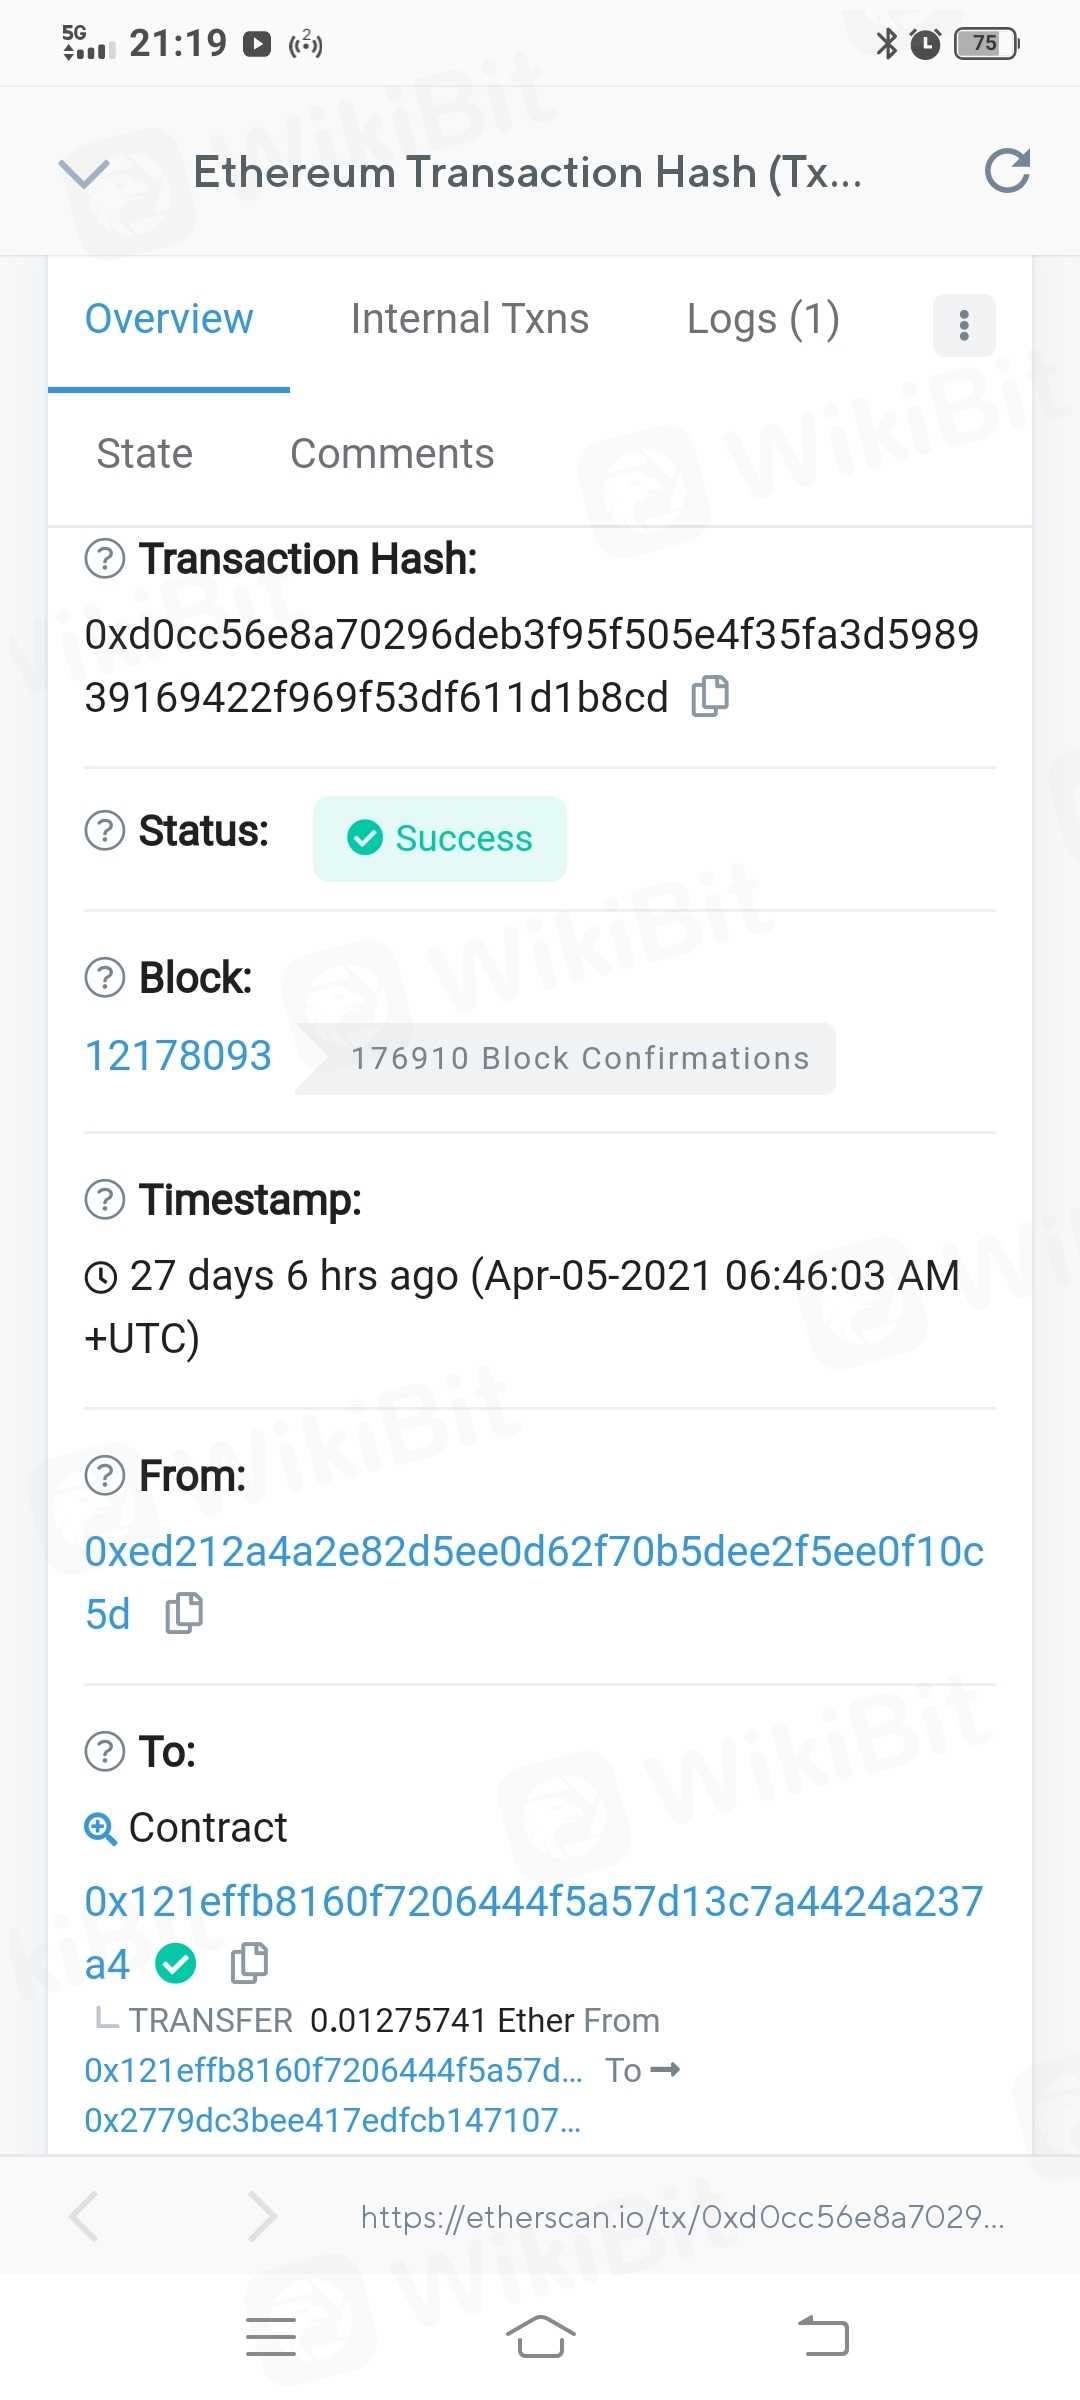This screenshot has height=2400, width=1080.
Task: Switch to the Internal Txns tab
Action: pyautogui.click(x=469, y=319)
